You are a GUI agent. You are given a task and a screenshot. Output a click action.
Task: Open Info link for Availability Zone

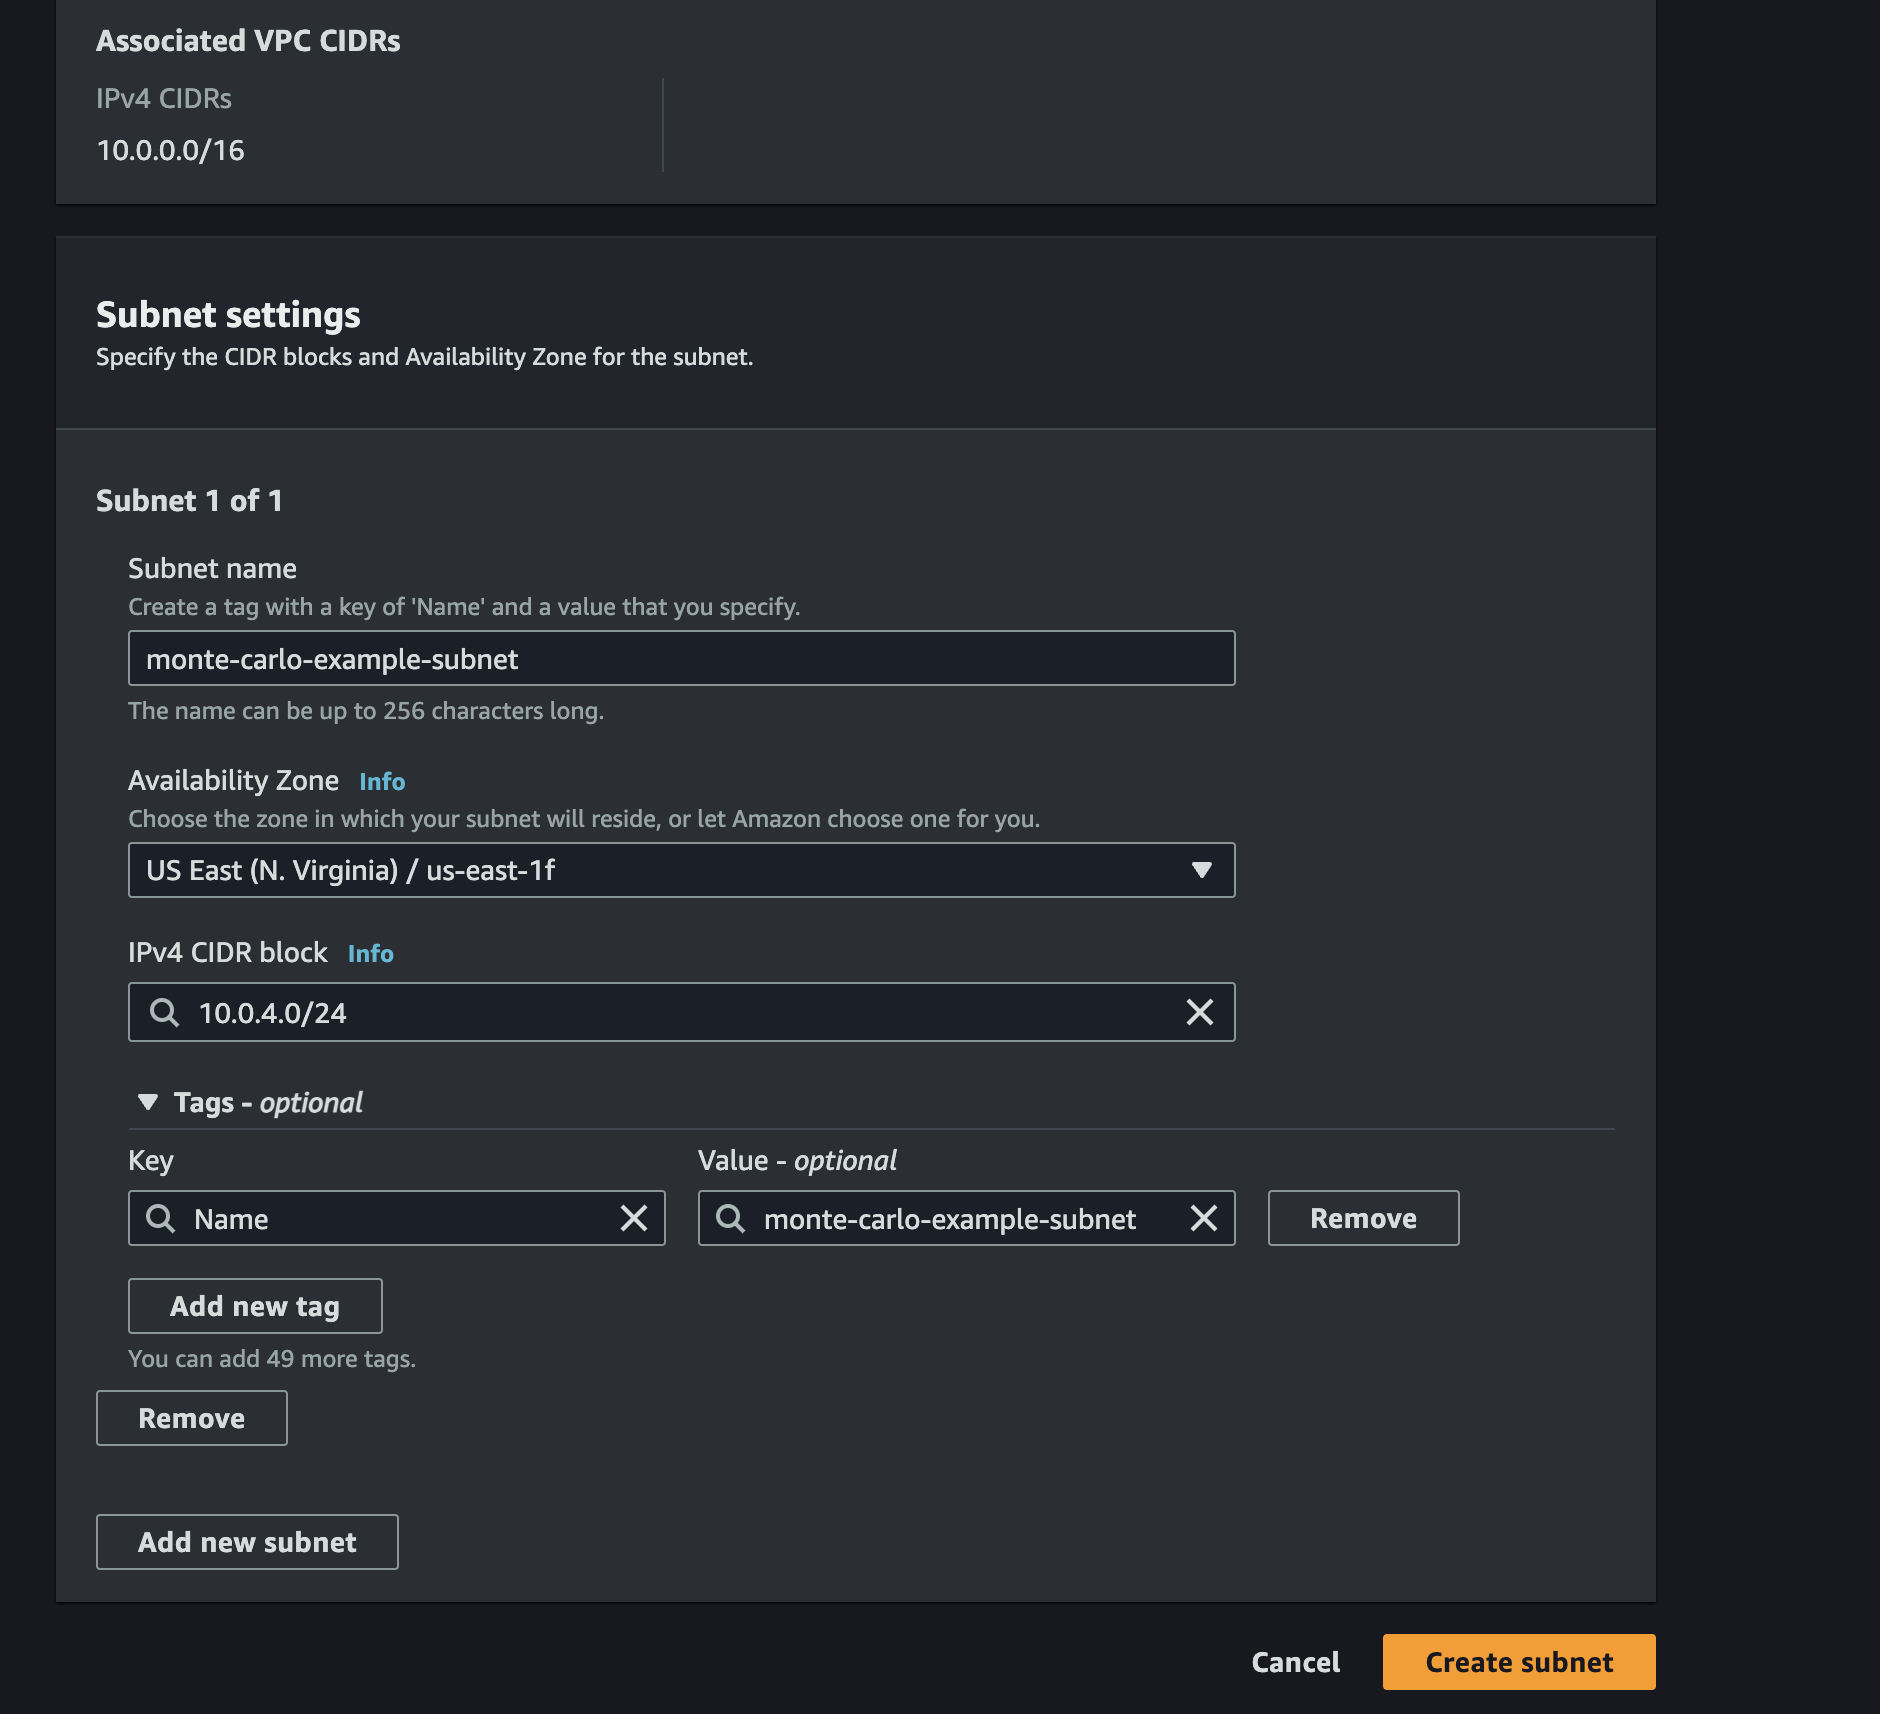tap(382, 782)
